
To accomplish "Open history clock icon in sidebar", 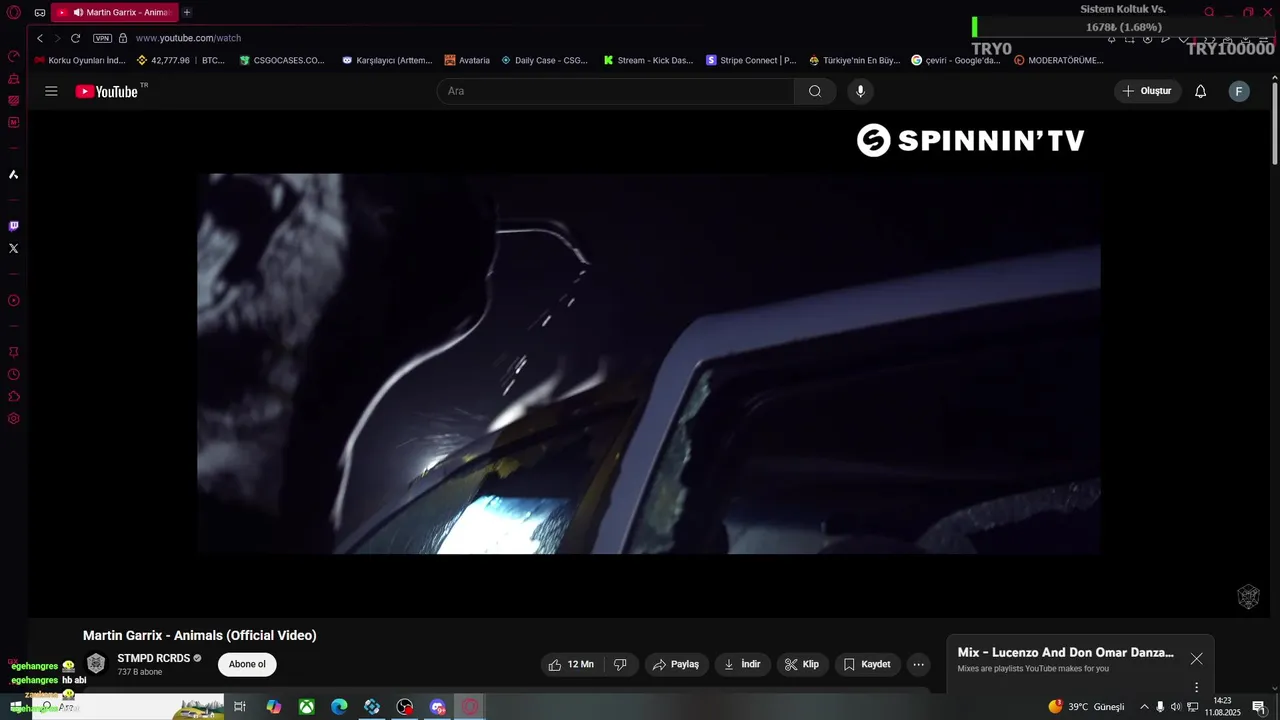I will point(14,374).
